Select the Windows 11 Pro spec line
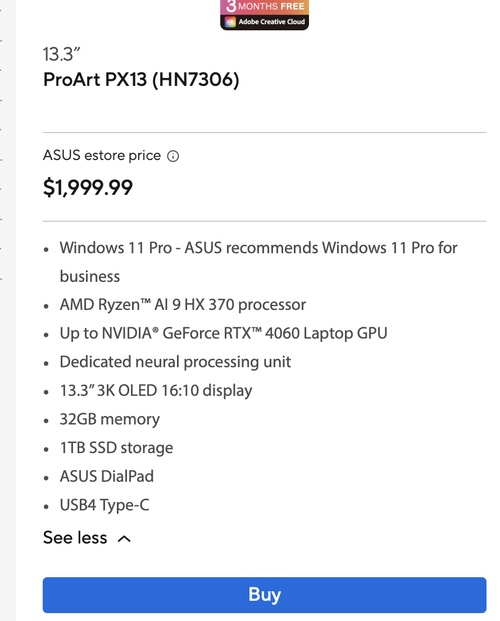 [x=258, y=262]
